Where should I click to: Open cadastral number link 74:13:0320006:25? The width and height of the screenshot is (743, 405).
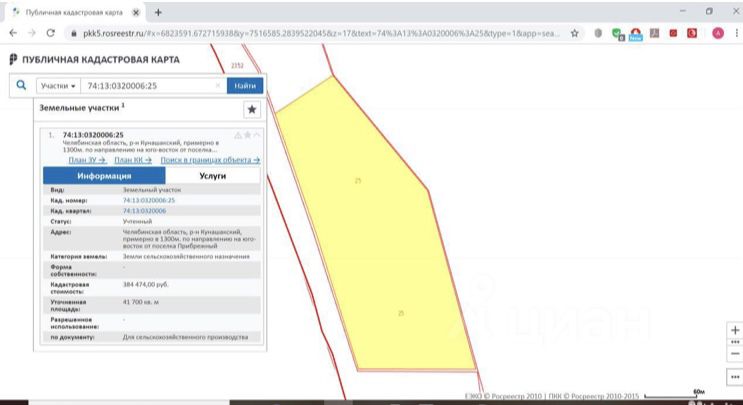coord(149,200)
